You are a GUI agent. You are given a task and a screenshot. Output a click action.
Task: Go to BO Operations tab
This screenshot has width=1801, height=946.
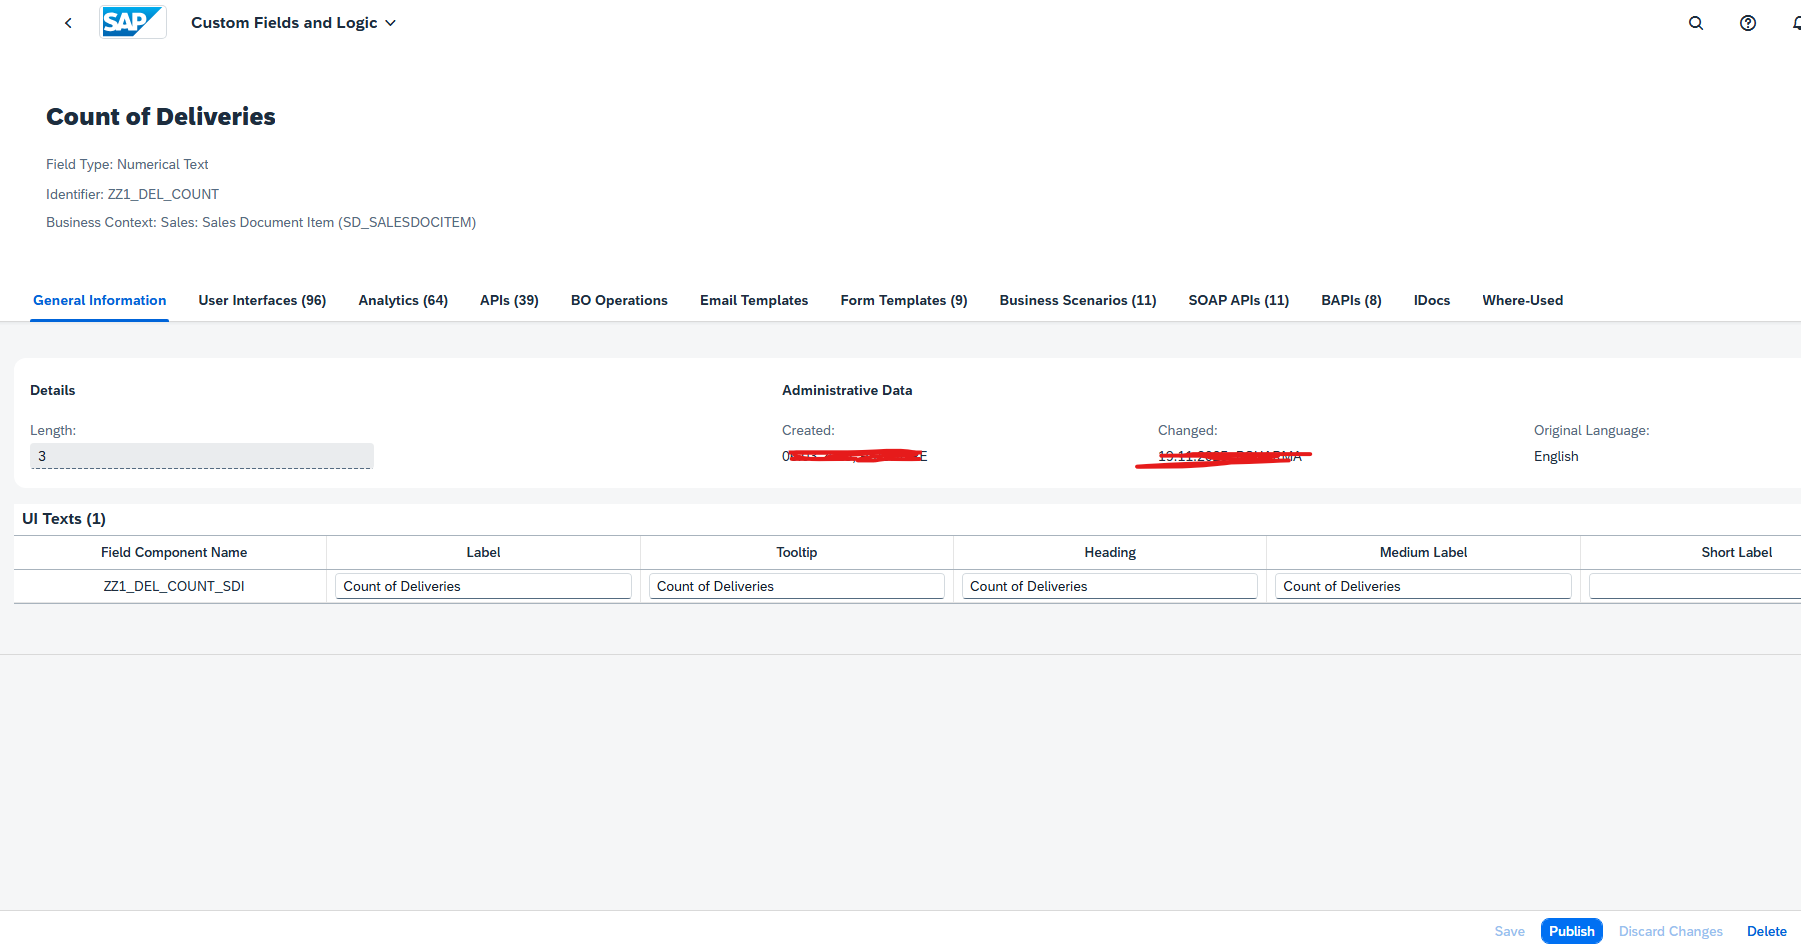pos(619,300)
